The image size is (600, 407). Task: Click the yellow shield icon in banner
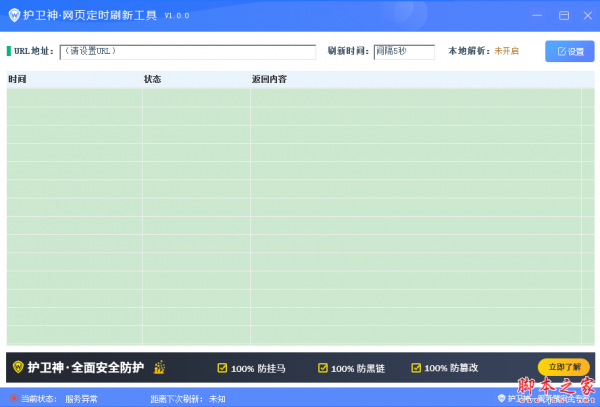(x=18, y=367)
